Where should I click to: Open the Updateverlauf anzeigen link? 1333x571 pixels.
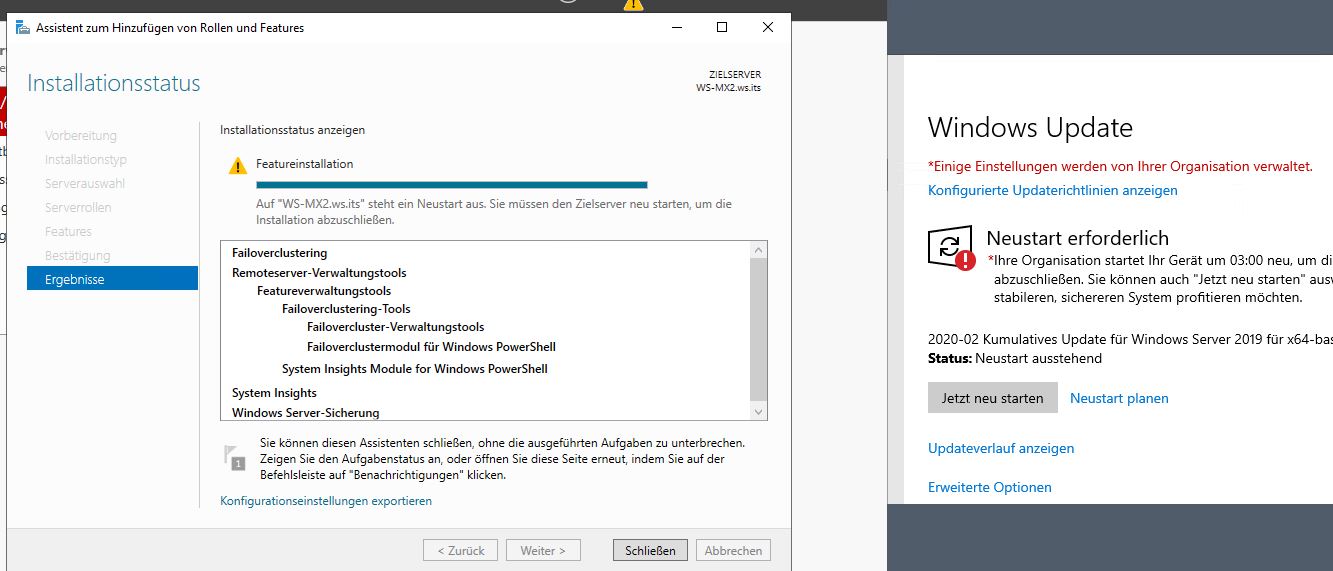click(1001, 448)
